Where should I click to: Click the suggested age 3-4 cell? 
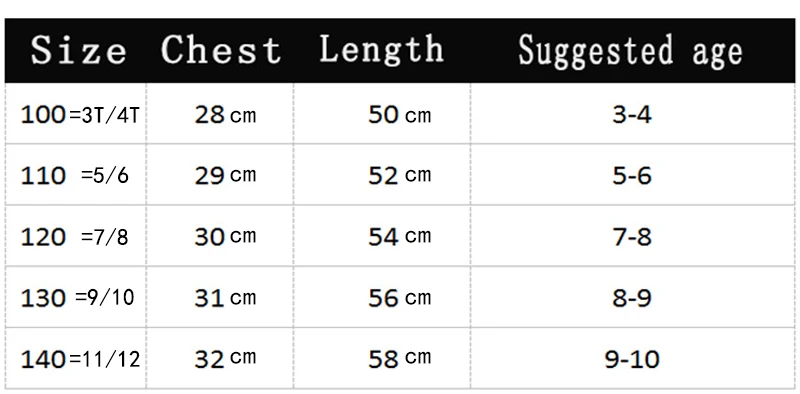tap(632, 115)
